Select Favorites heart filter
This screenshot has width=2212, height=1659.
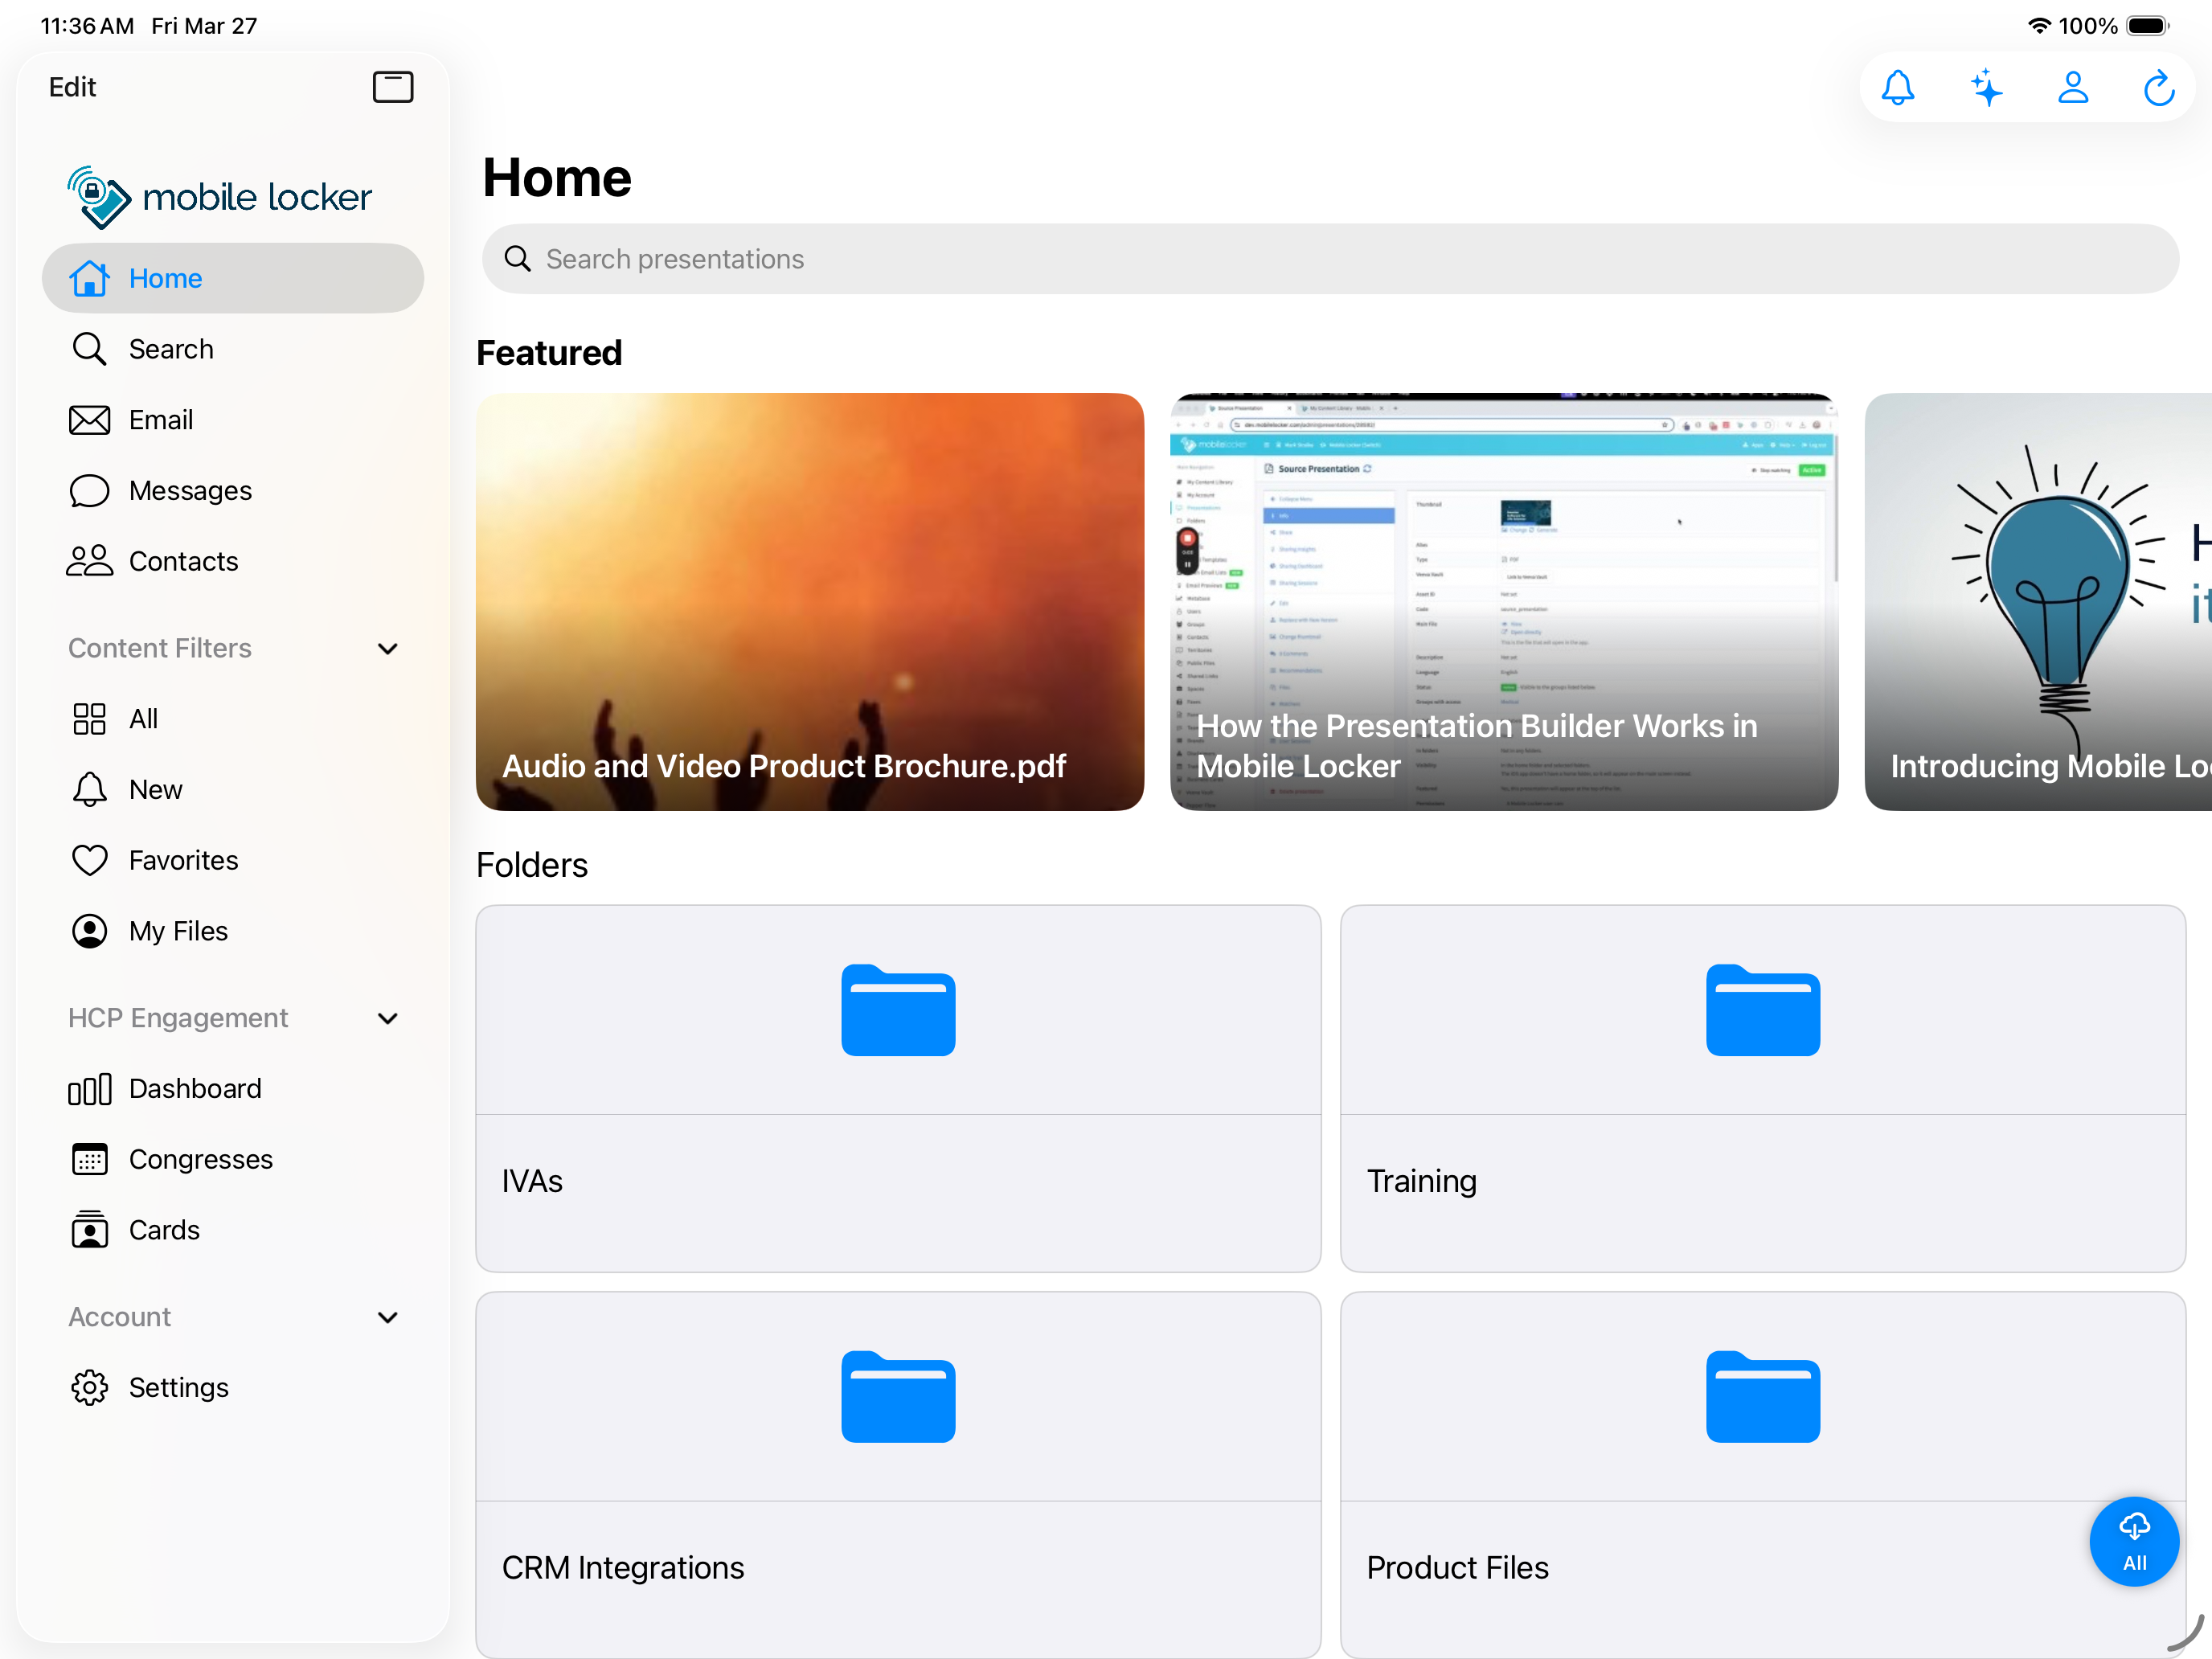pyautogui.click(x=183, y=860)
